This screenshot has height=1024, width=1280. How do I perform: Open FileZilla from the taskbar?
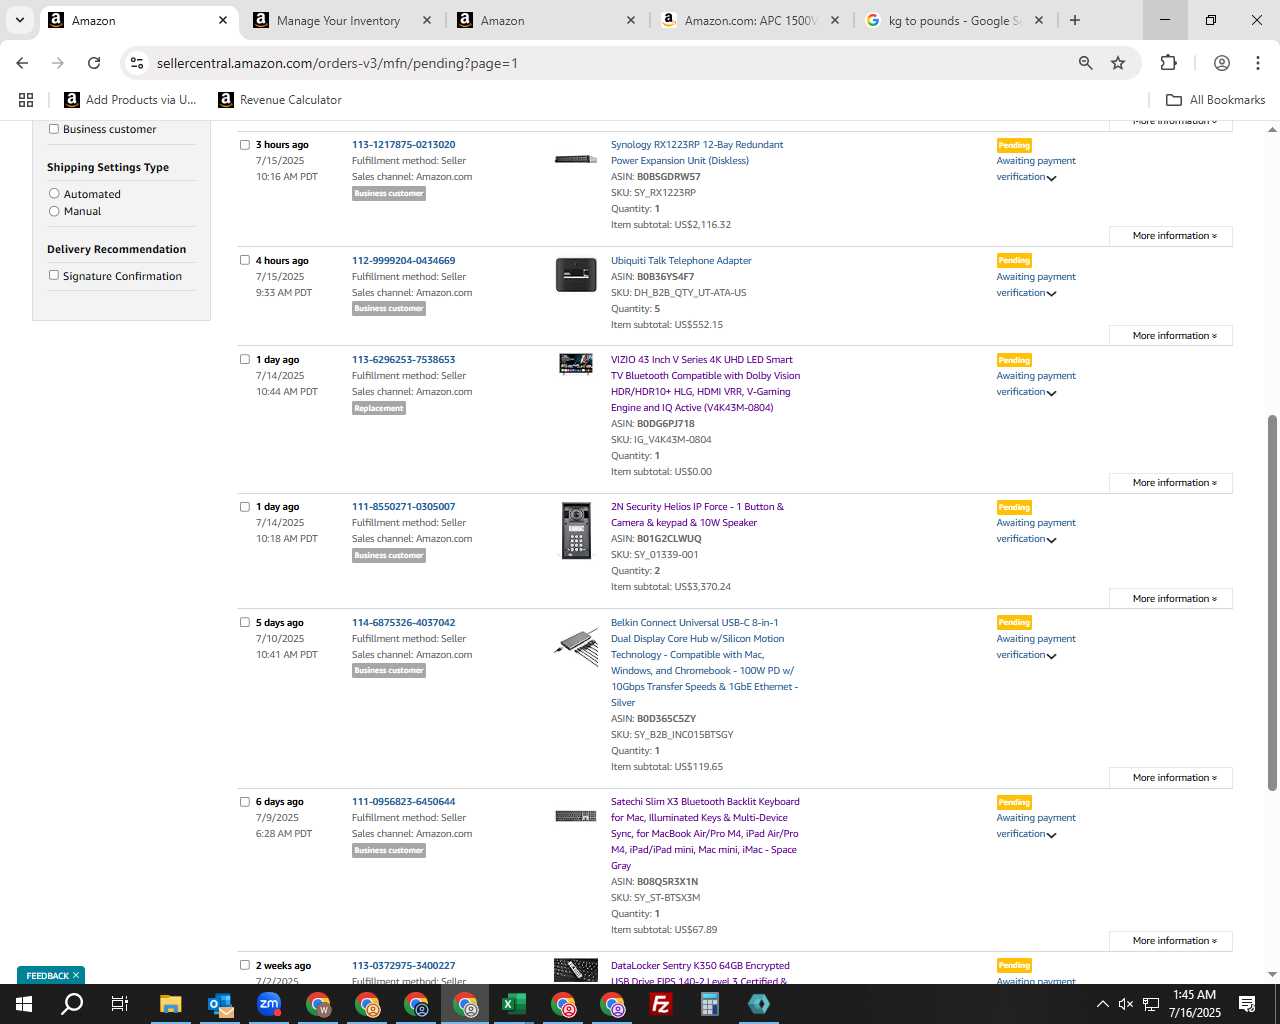[661, 1004]
